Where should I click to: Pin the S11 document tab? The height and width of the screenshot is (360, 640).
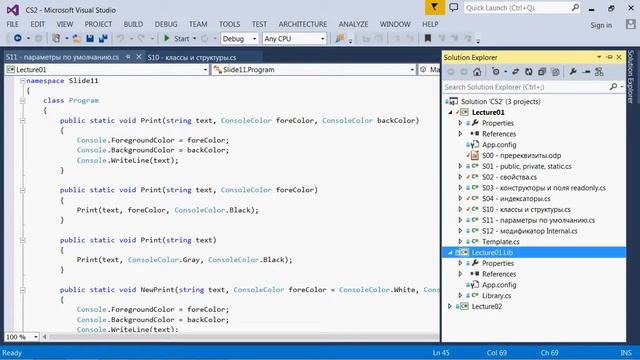coord(128,57)
